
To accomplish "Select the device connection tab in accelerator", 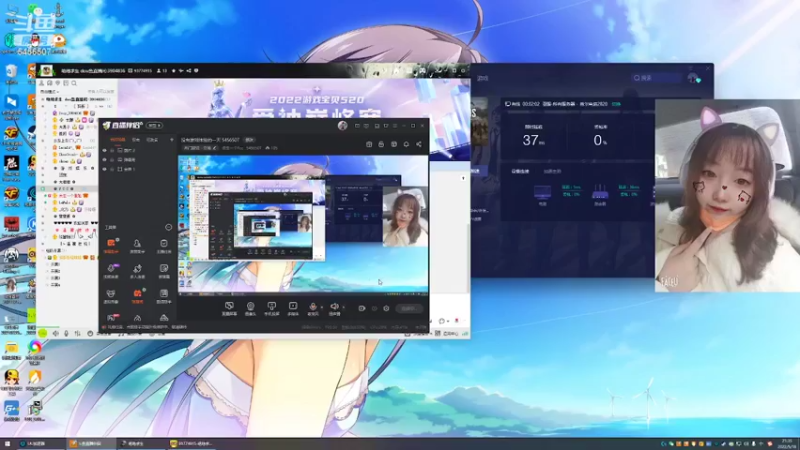I will pos(520,171).
